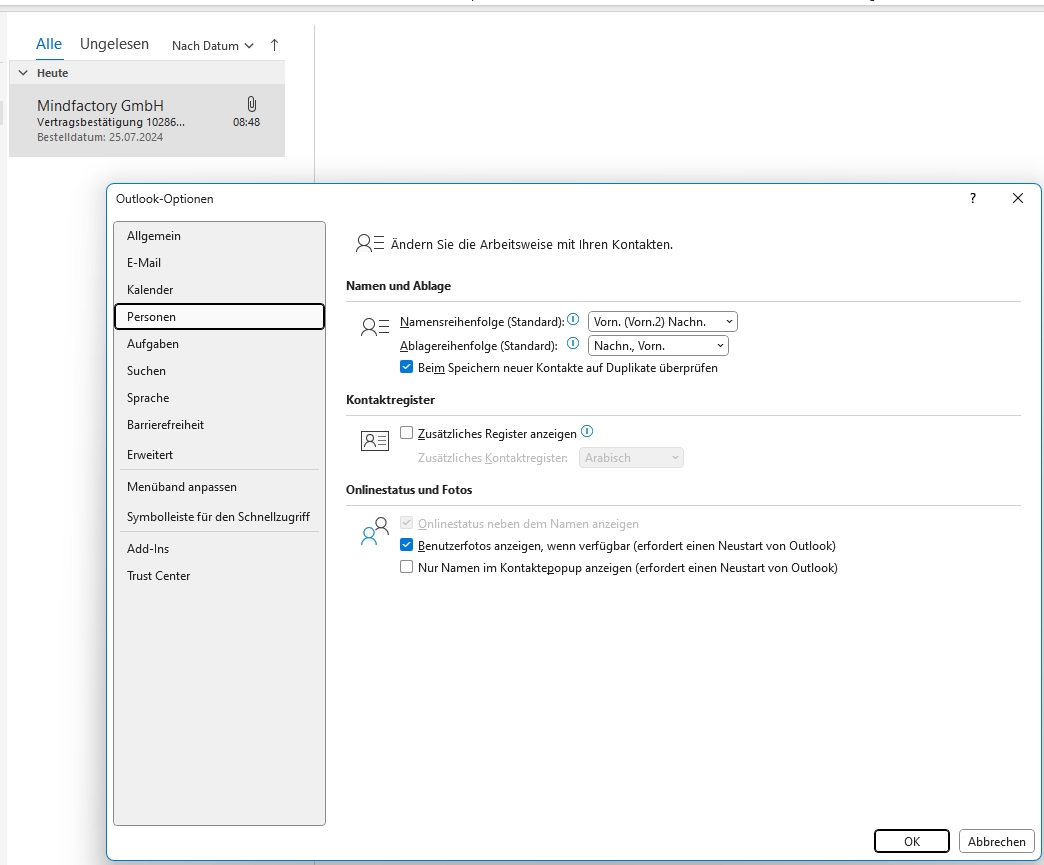Image resolution: width=1044 pixels, height=865 pixels.
Task: Click the attachment paperclip on Mindfactory email
Action: pyautogui.click(x=252, y=104)
